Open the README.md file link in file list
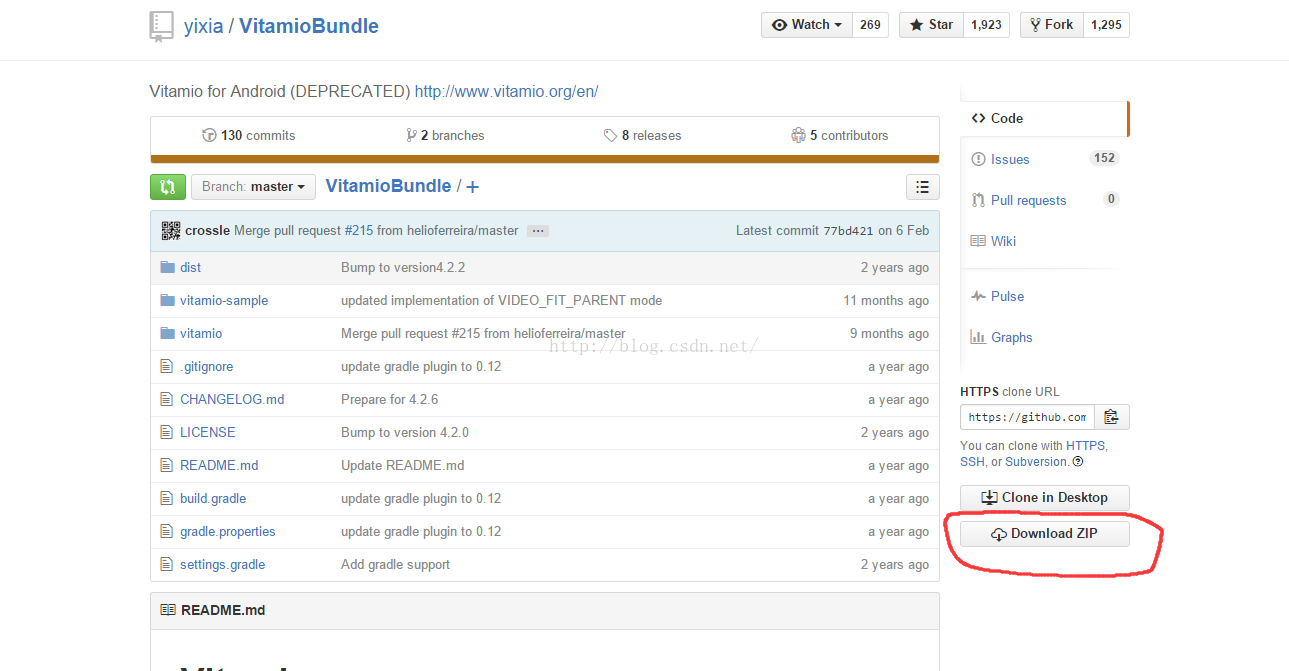The image size is (1289, 671). pyautogui.click(x=219, y=465)
